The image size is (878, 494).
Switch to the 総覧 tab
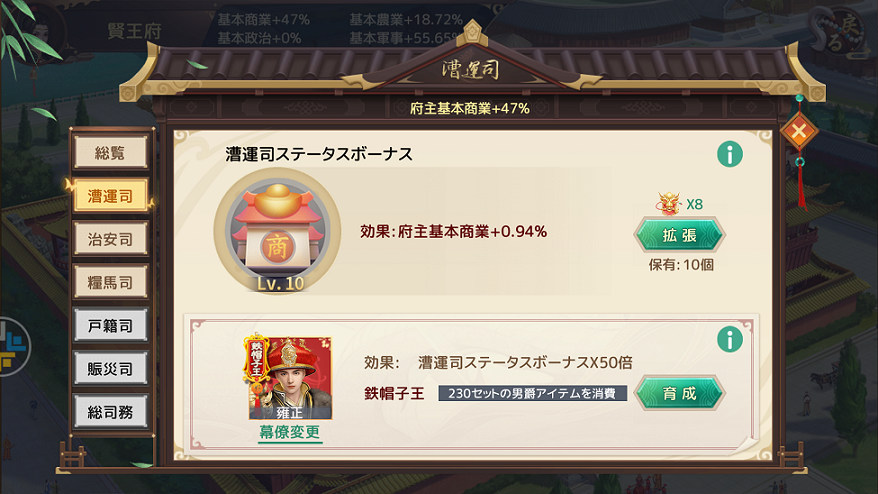coord(110,152)
